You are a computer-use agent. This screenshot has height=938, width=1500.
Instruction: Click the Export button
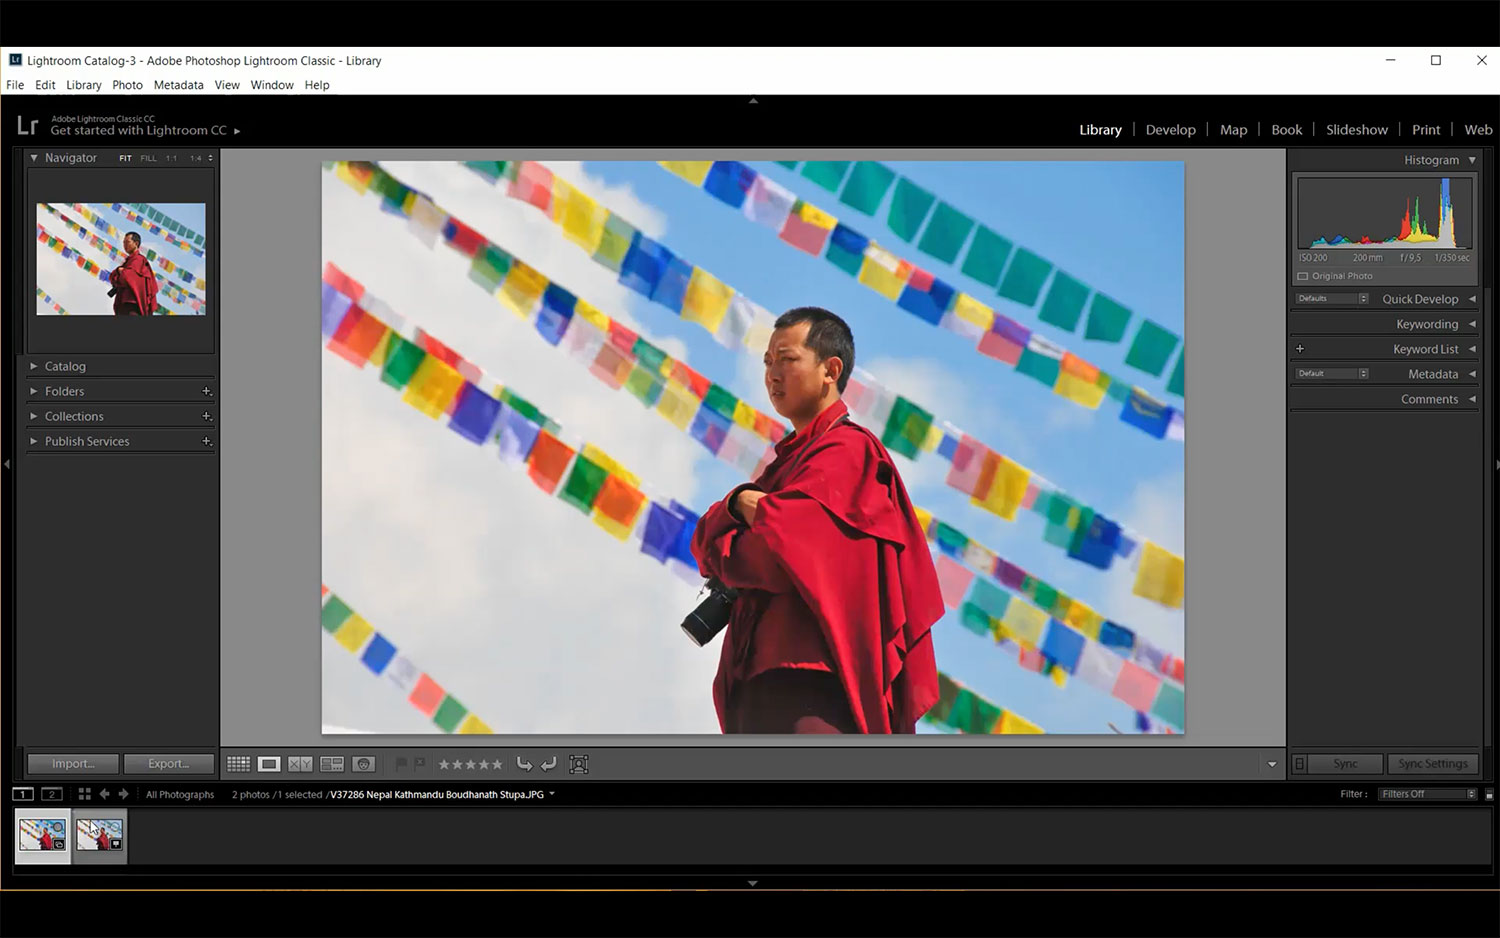tap(168, 764)
